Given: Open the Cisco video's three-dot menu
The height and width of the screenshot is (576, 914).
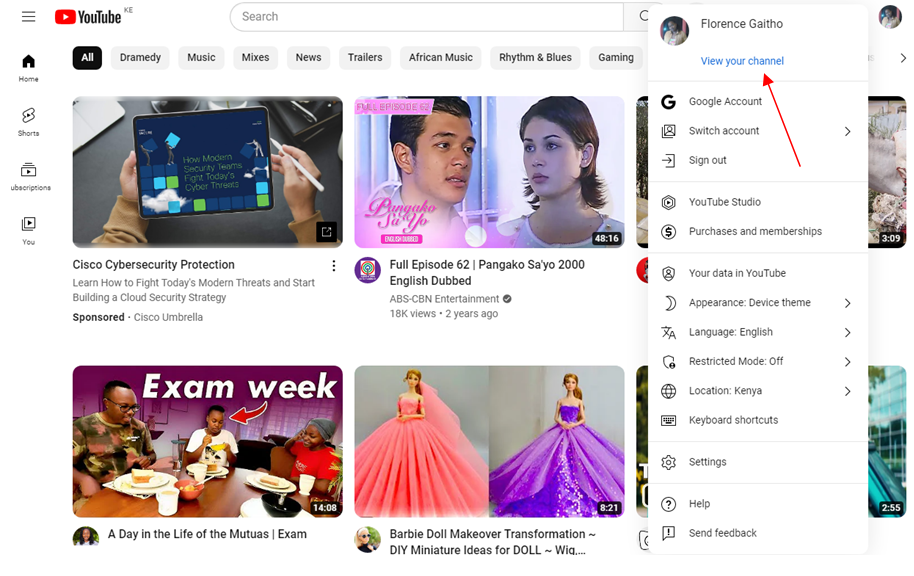Looking at the screenshot, I should pos(334,266).
